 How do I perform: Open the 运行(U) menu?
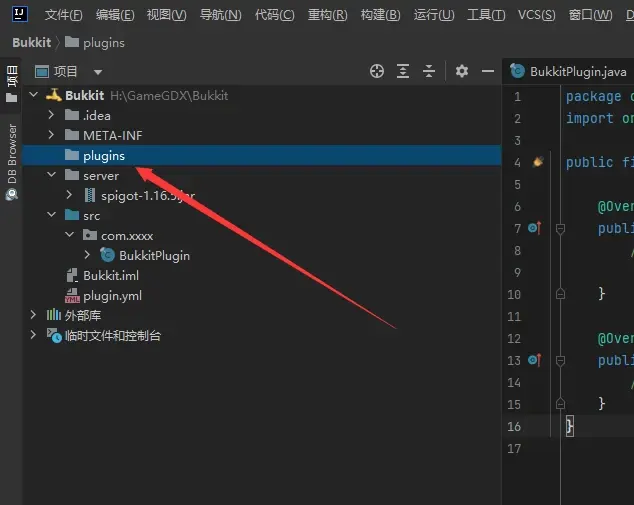pos(434,15)
